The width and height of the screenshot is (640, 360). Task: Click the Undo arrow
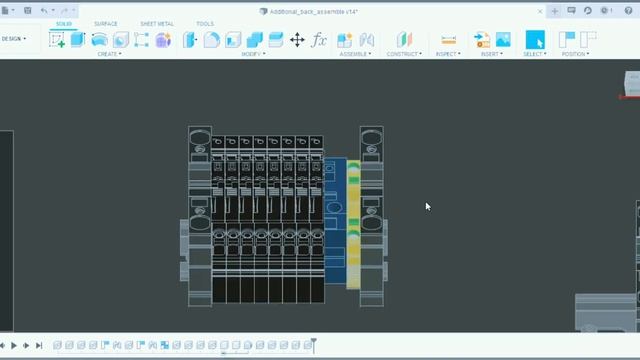click(x=44, y=11)
